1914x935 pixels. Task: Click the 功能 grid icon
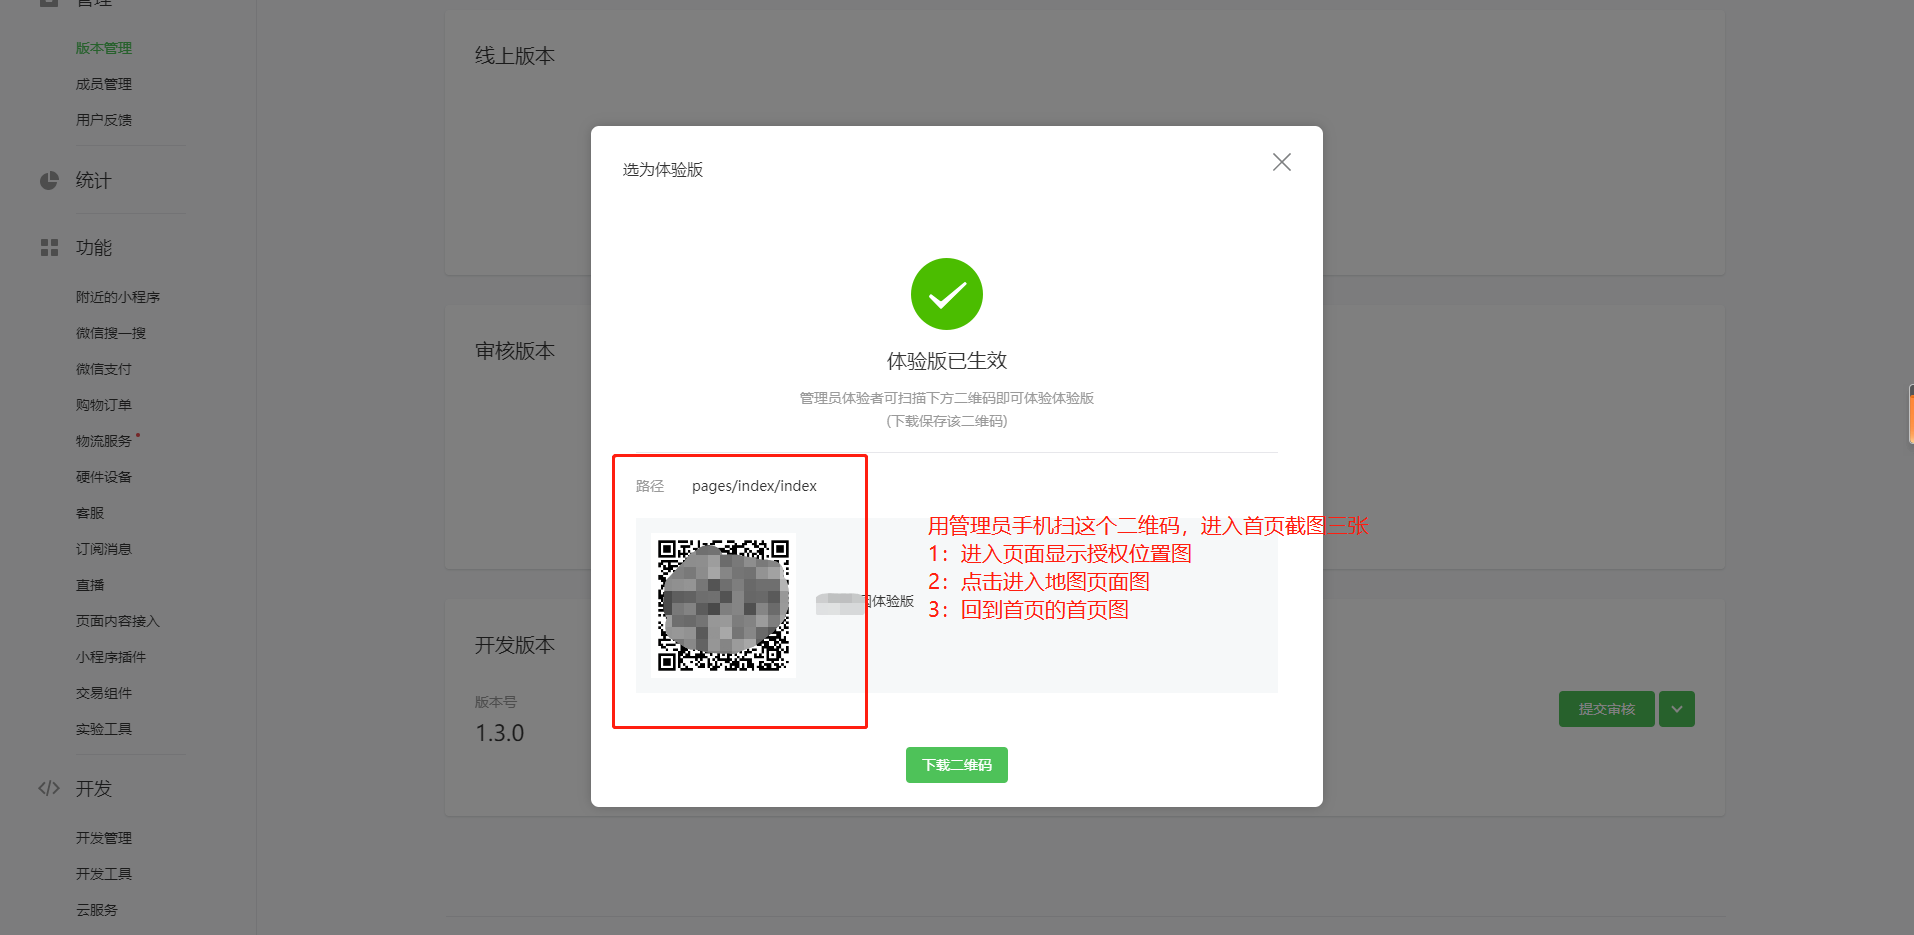tap(49, 247)
